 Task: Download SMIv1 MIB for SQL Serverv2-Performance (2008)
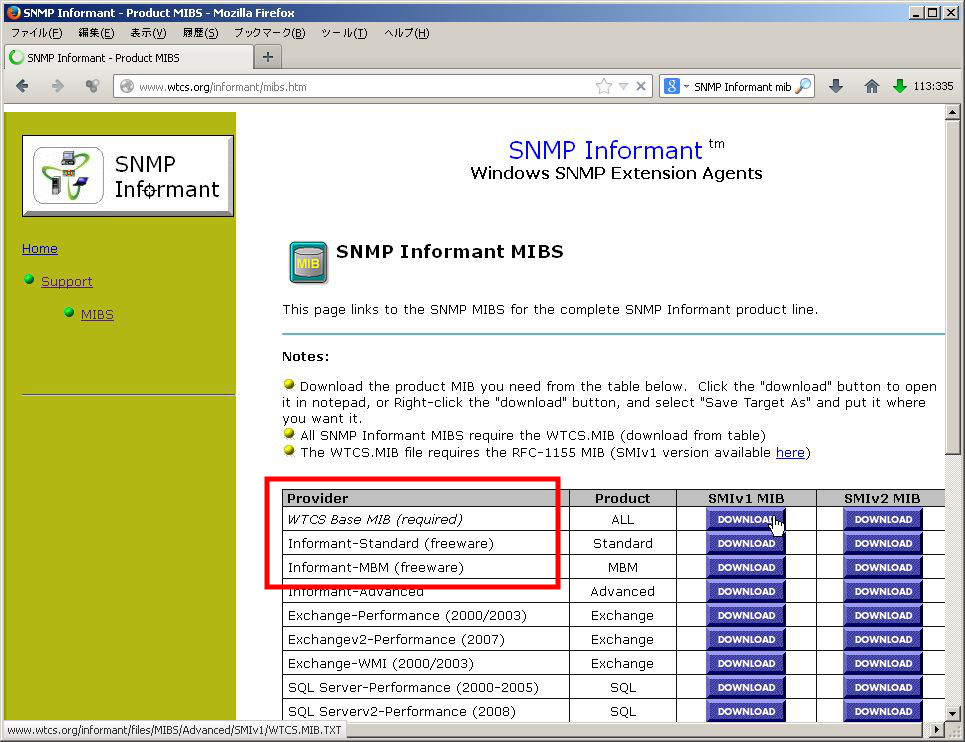coord(746,711)
